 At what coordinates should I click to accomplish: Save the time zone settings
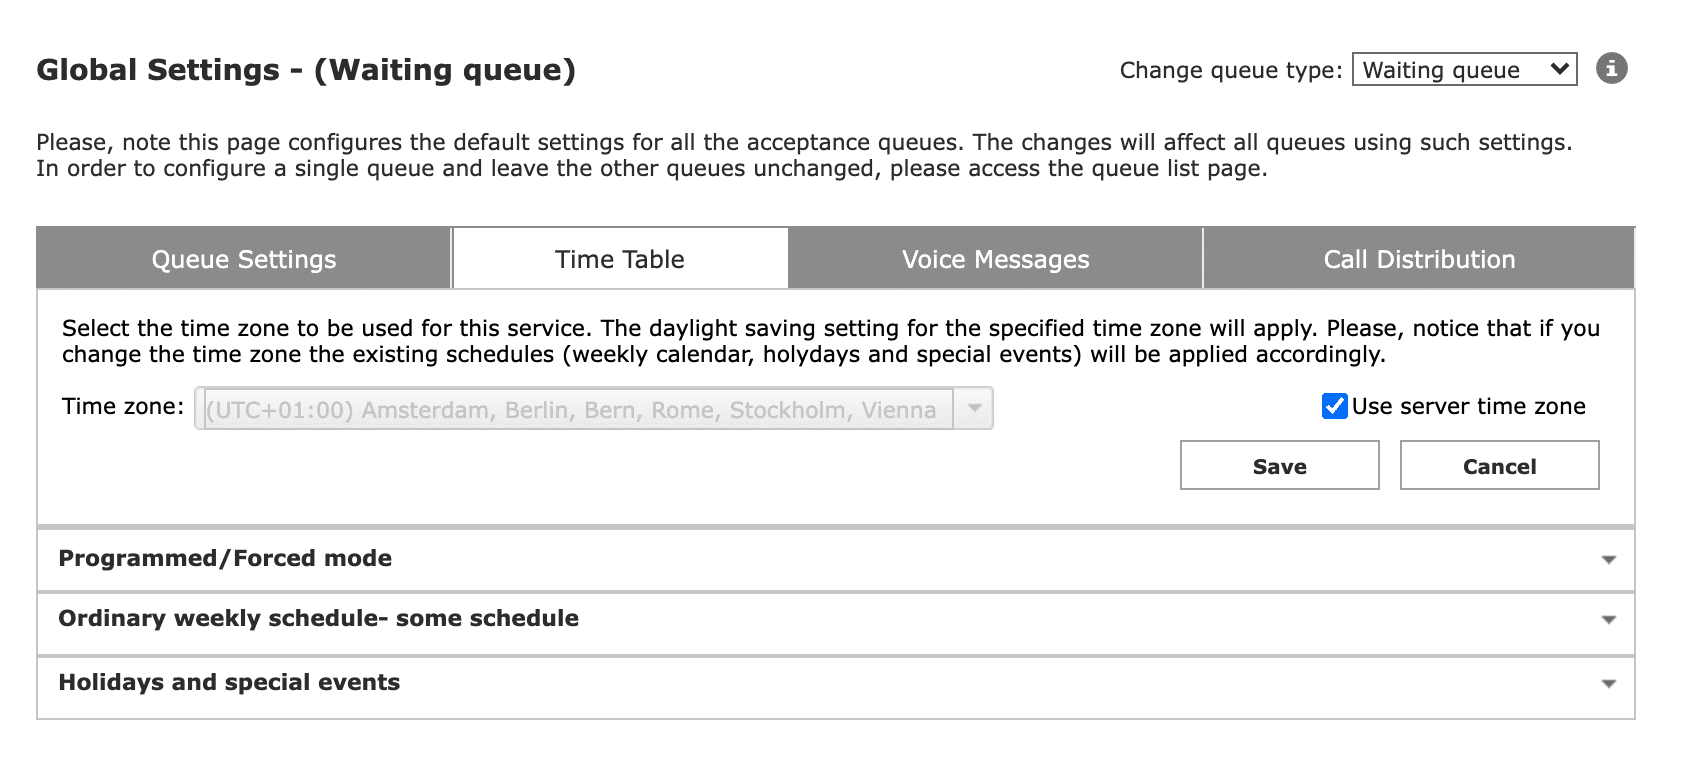pos(1279,466)
